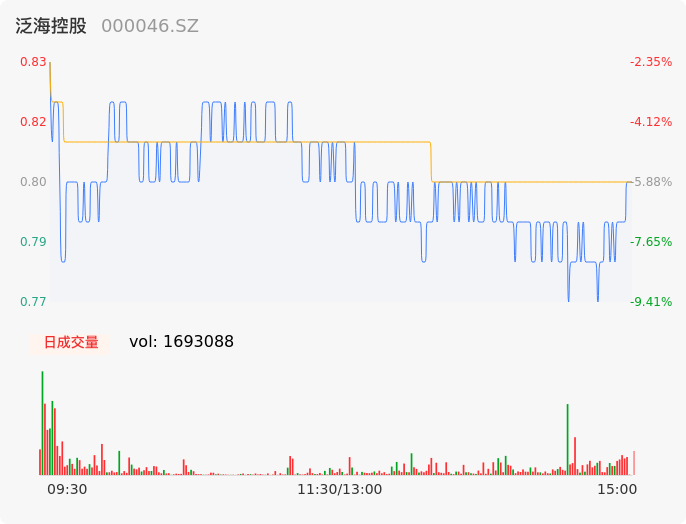Click the 0.83 price axis label
Screen dimensions: 686x524
[x=33, y=62]
